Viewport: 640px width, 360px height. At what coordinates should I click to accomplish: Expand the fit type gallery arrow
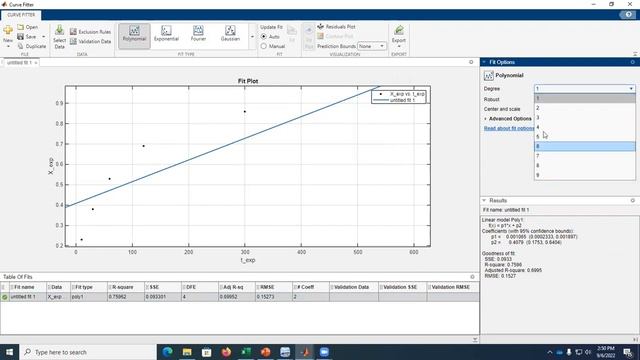tap(252, 37)
